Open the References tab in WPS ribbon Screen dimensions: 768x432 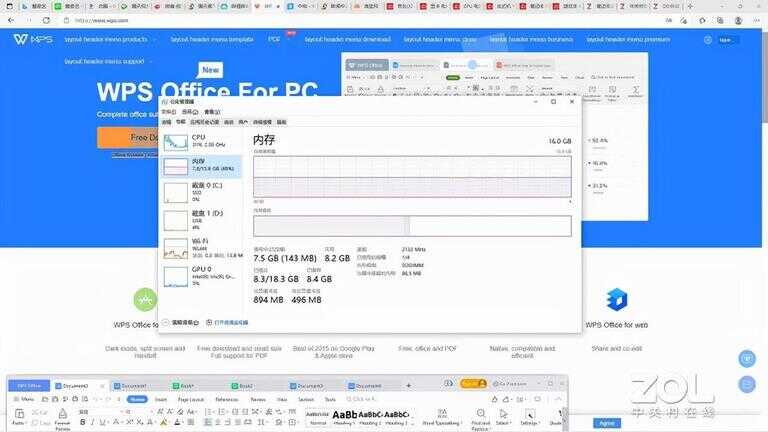(x=226, y=399)
